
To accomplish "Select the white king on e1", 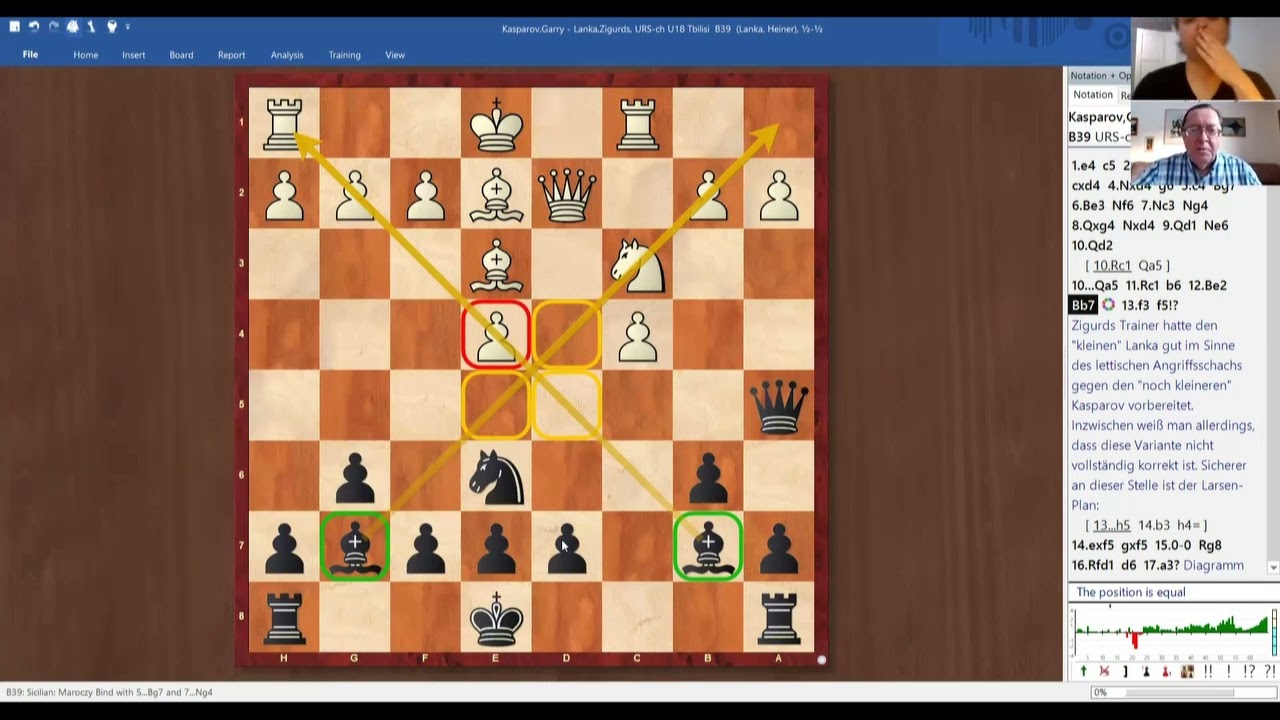I will [x=496, y=123].
